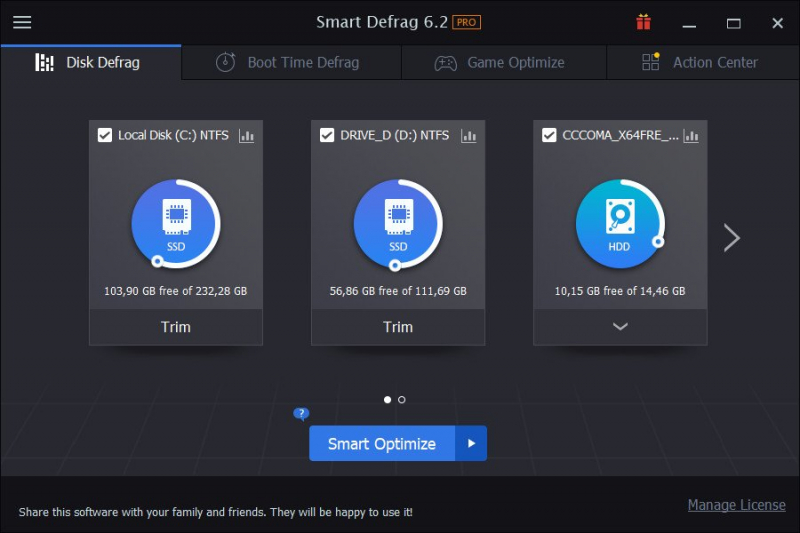
Task: Start Smart Optimize
Action: 382,443
